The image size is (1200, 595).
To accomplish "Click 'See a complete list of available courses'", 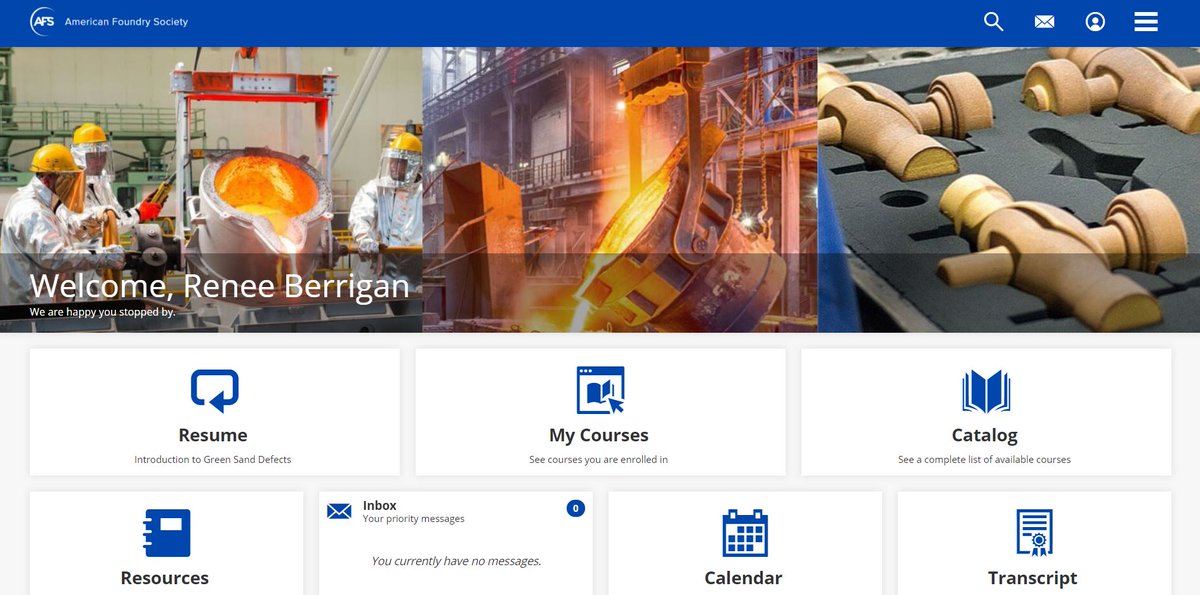I will tap(984, 460).
